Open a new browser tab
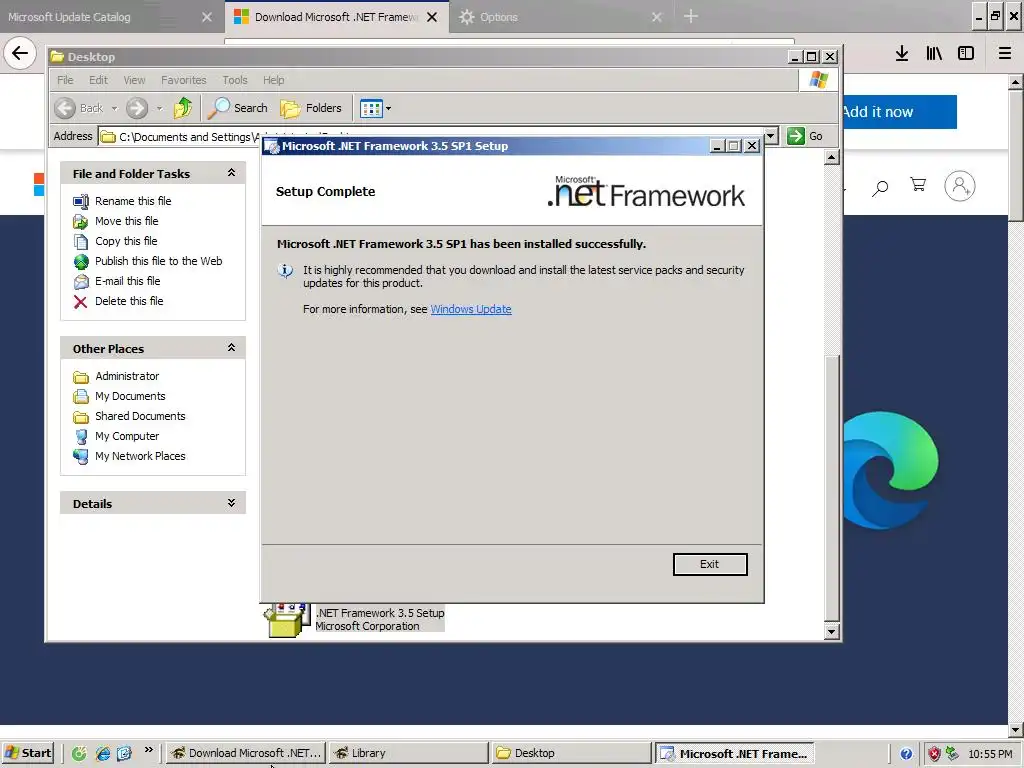Viewport: 1024px width, 768px height. point(690,16)
